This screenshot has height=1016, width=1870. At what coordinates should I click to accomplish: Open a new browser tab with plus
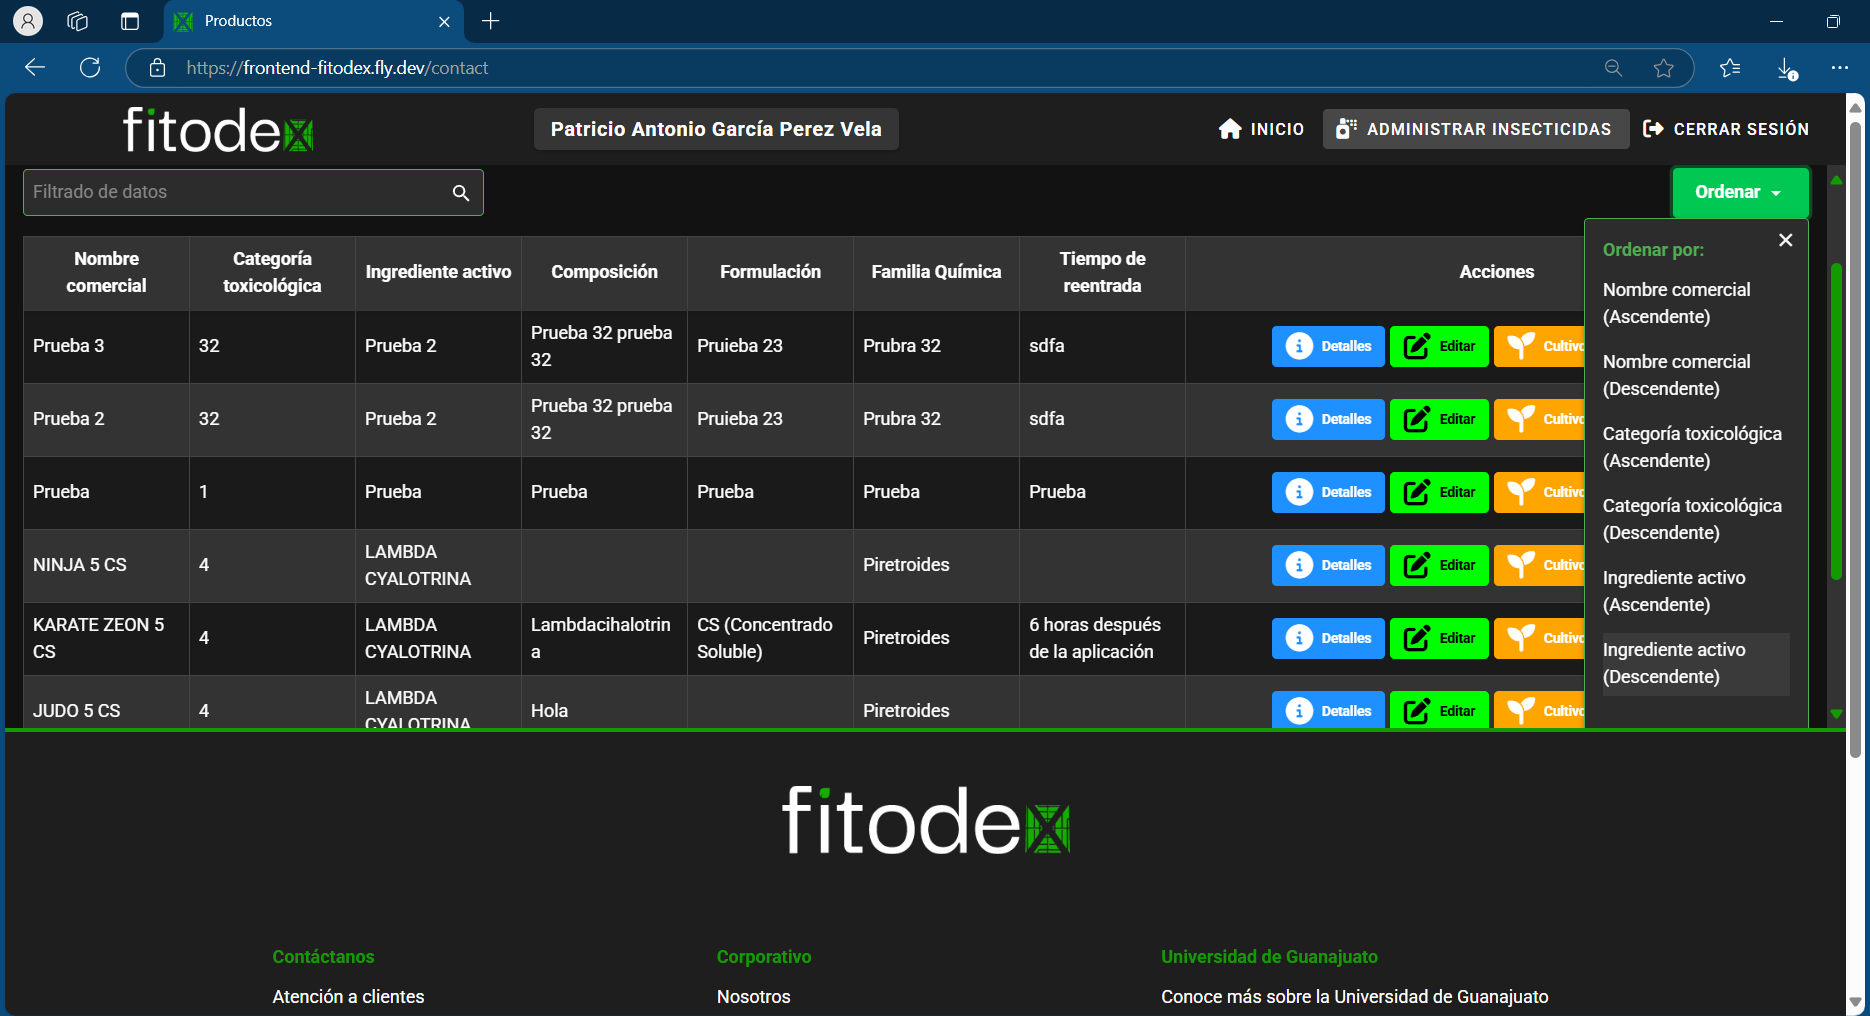pyautogui.click(x=490, y=21)
